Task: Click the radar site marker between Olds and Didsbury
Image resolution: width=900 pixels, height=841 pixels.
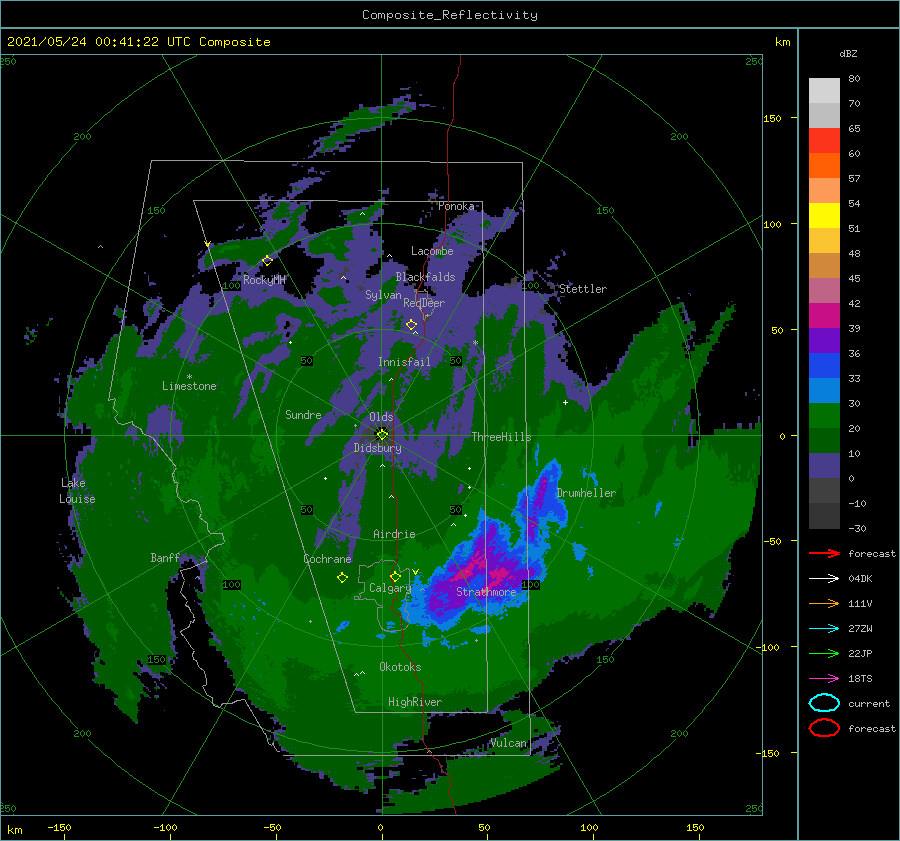Action: (382, 435)
